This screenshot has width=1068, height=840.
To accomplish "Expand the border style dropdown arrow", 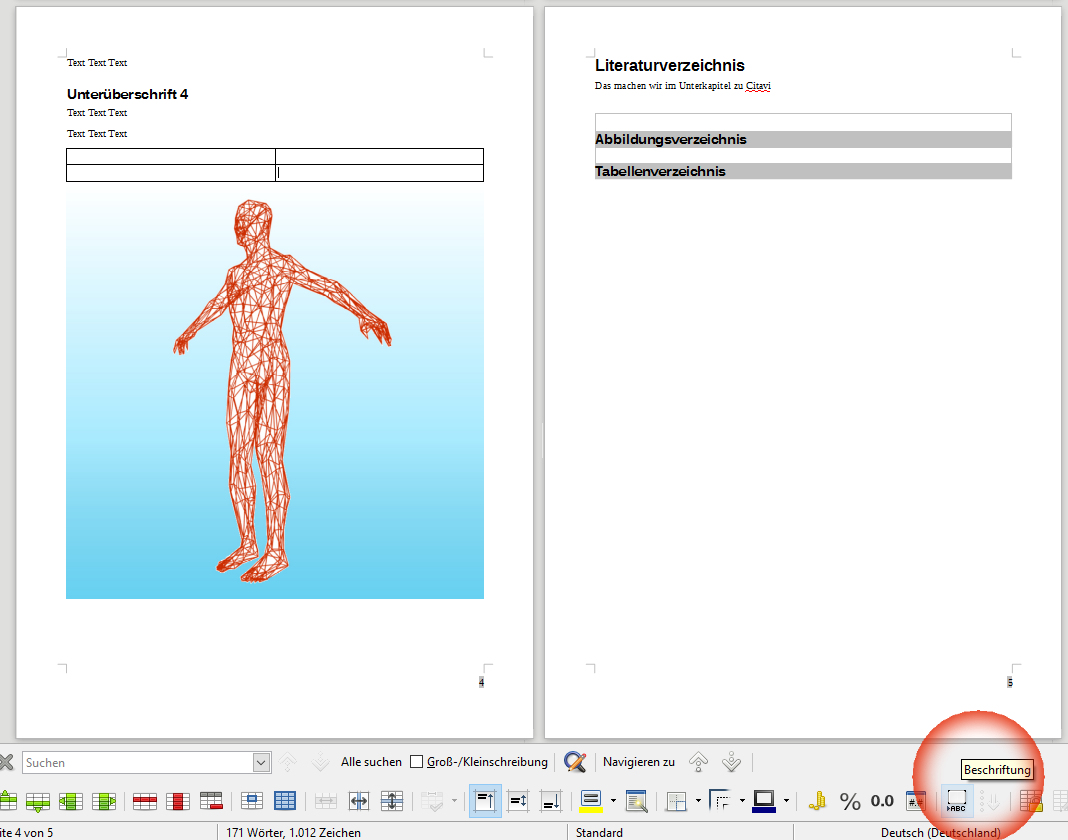I will (x=742, y=801).
